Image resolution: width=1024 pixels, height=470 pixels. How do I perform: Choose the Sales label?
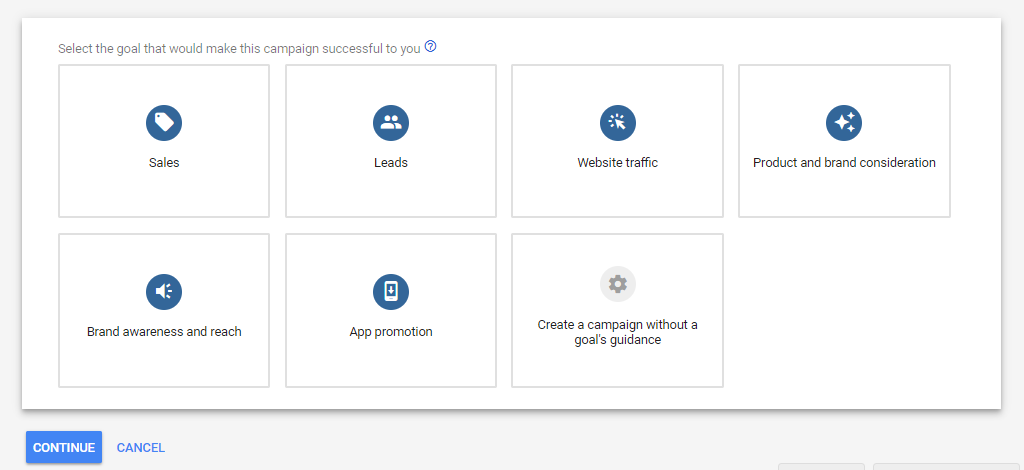(x=164, y=163)
